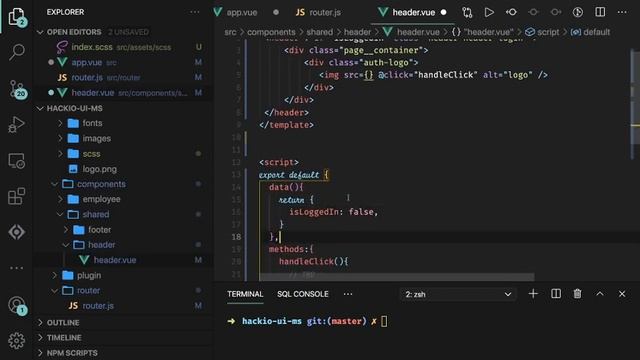Collapse the HACKIO-UI-MS project section
This screenshot has width=640, height=360.
coord(40,108)
